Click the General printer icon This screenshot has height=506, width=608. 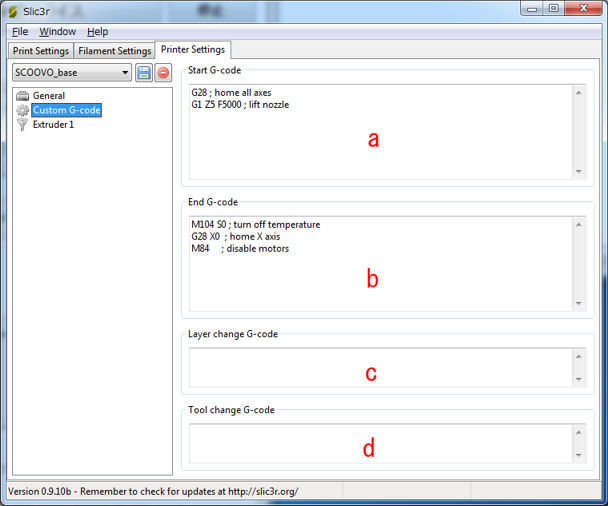click(x=22, y=96)
